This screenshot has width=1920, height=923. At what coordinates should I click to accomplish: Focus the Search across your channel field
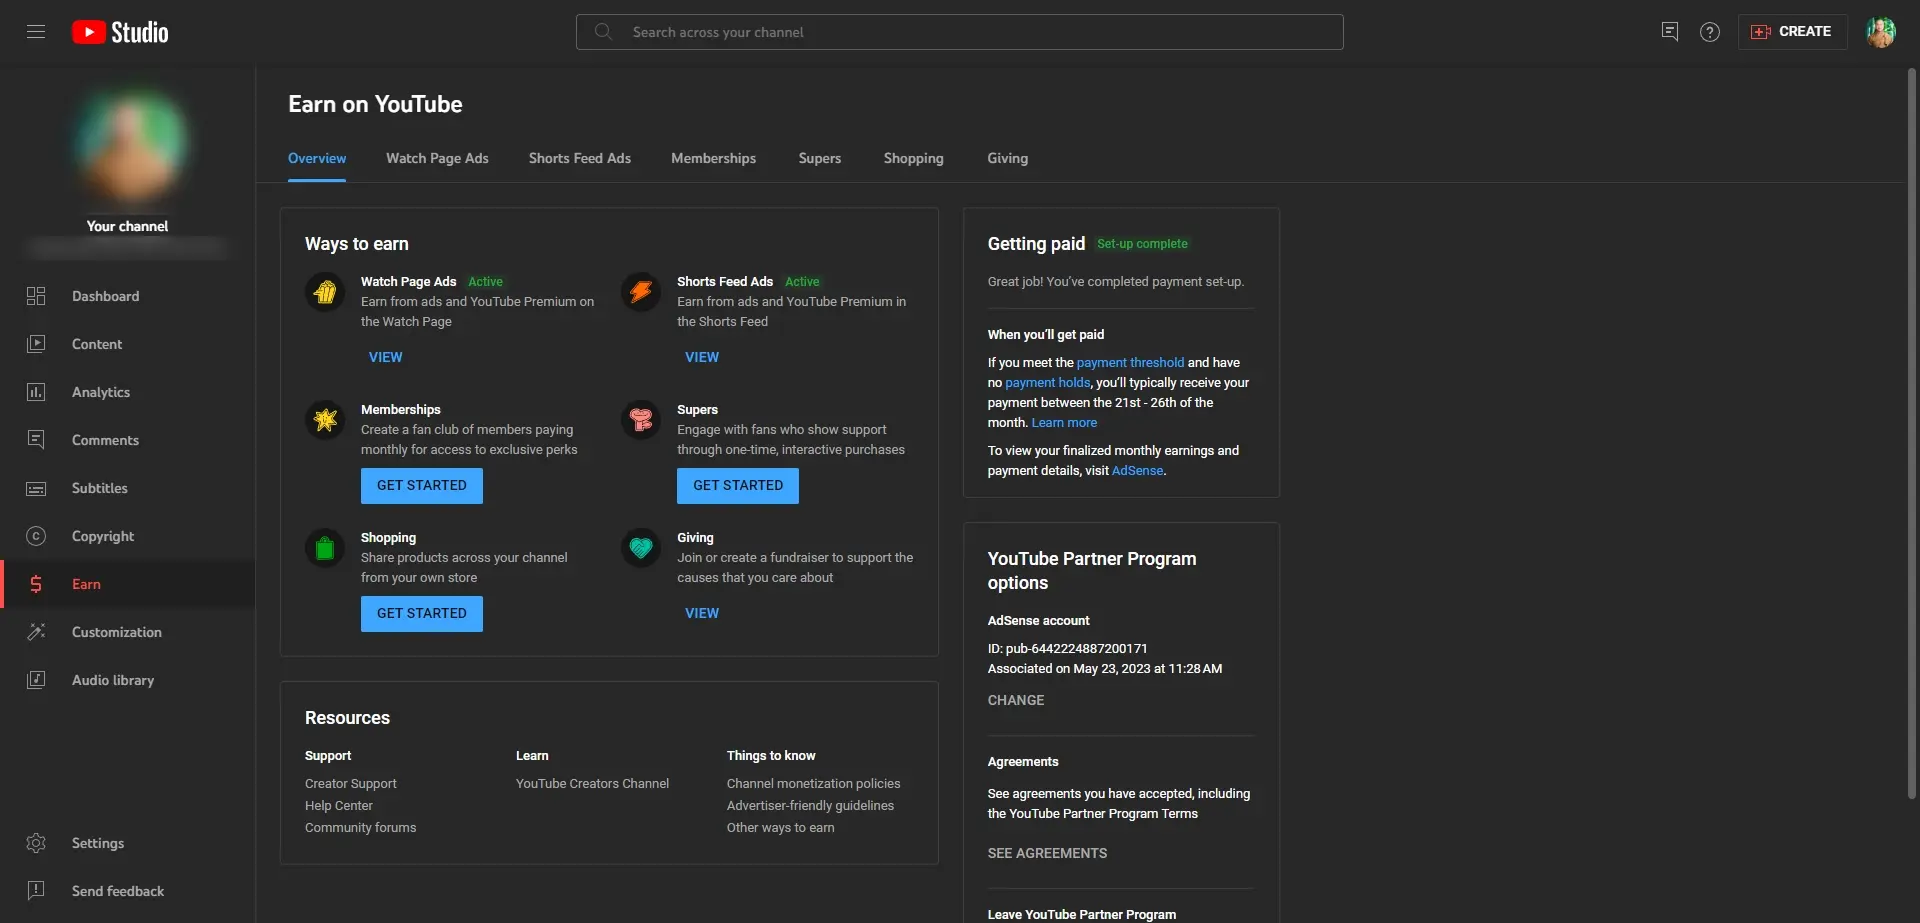tap(960, 32)
